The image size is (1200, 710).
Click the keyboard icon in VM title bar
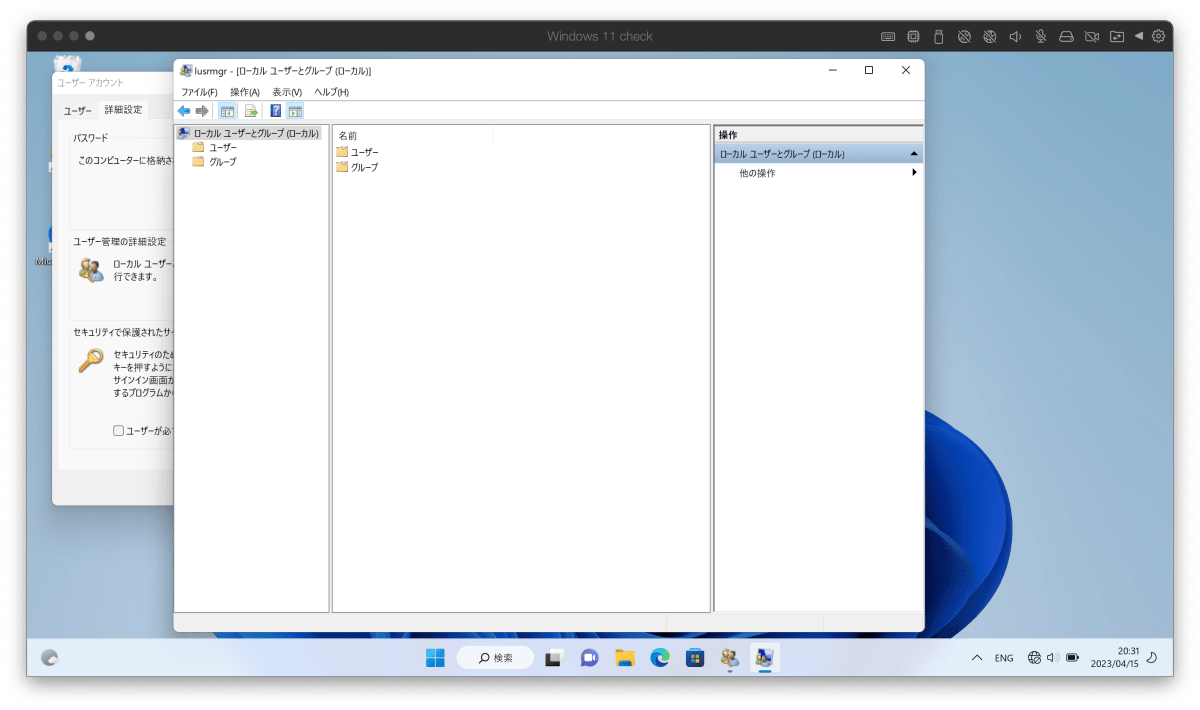tap(888, 36)
